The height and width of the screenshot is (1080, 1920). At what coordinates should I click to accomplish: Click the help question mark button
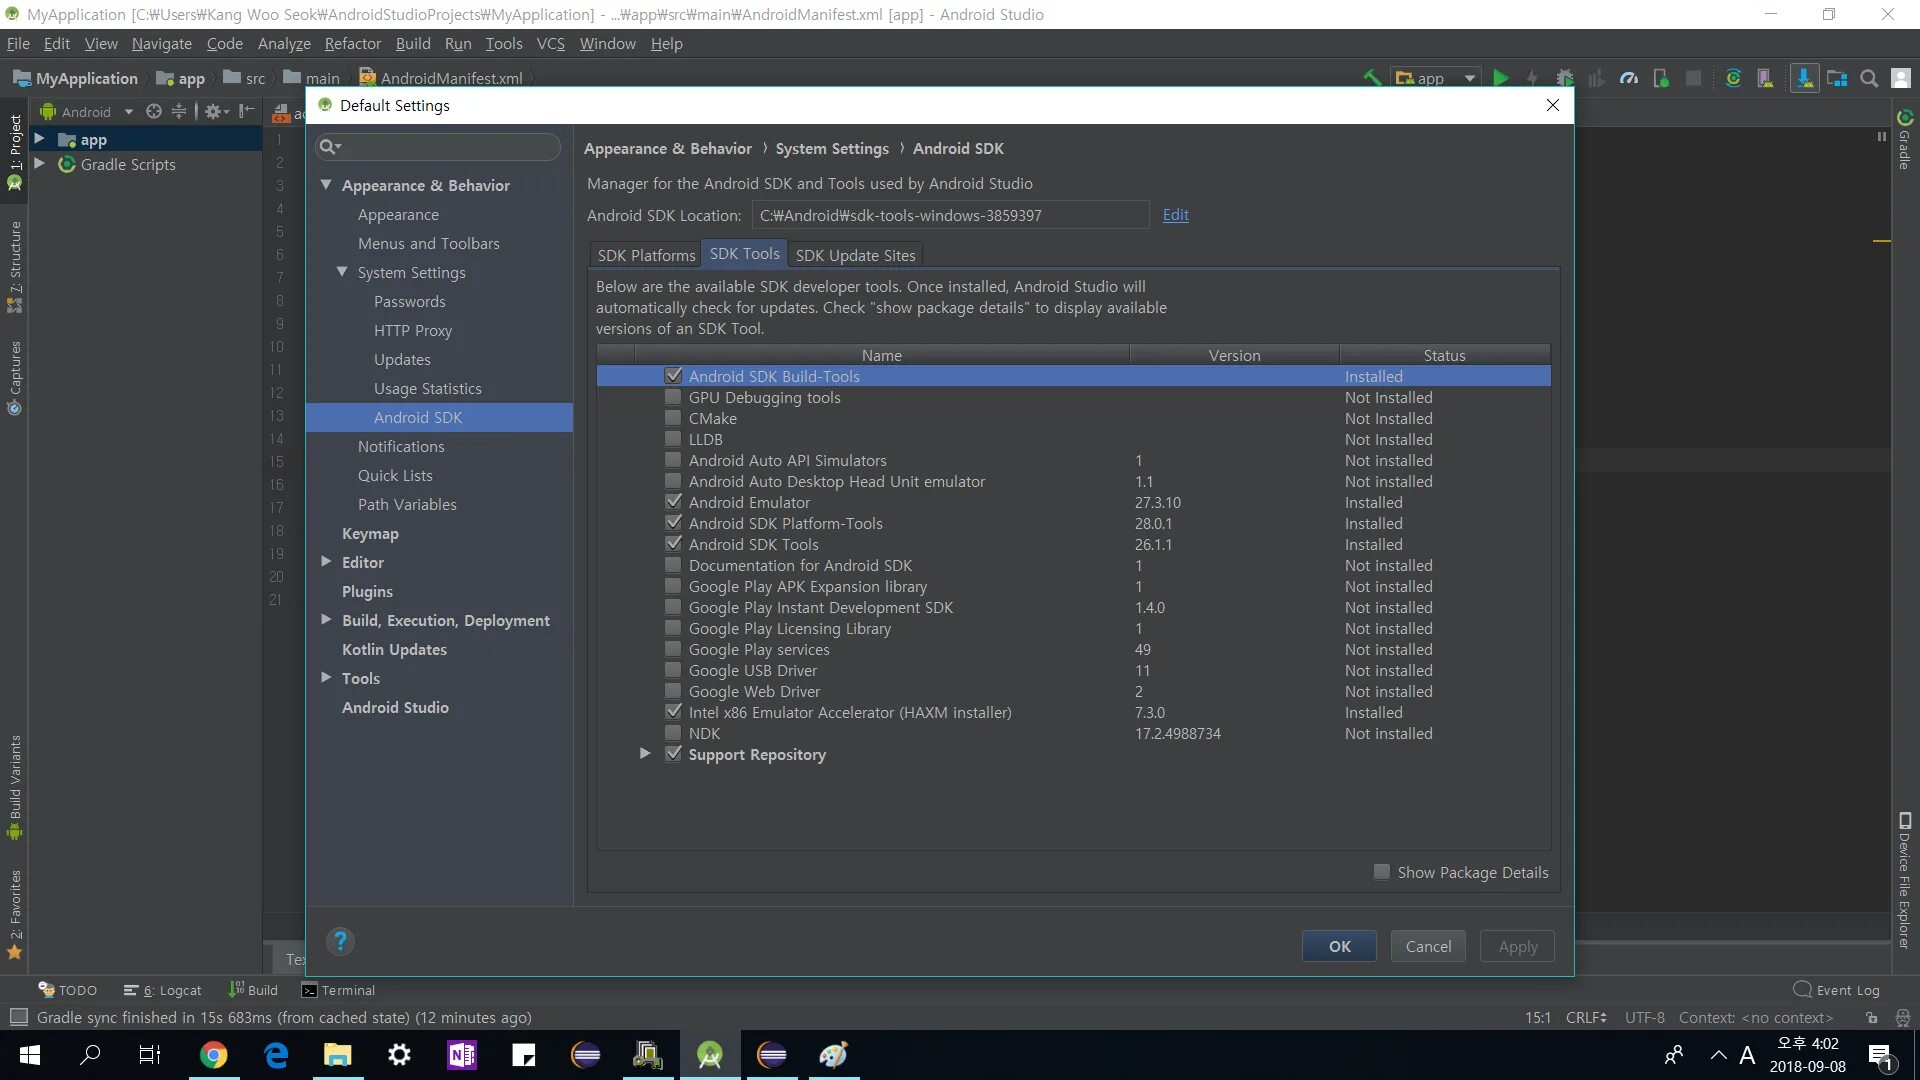pos(340,941)
